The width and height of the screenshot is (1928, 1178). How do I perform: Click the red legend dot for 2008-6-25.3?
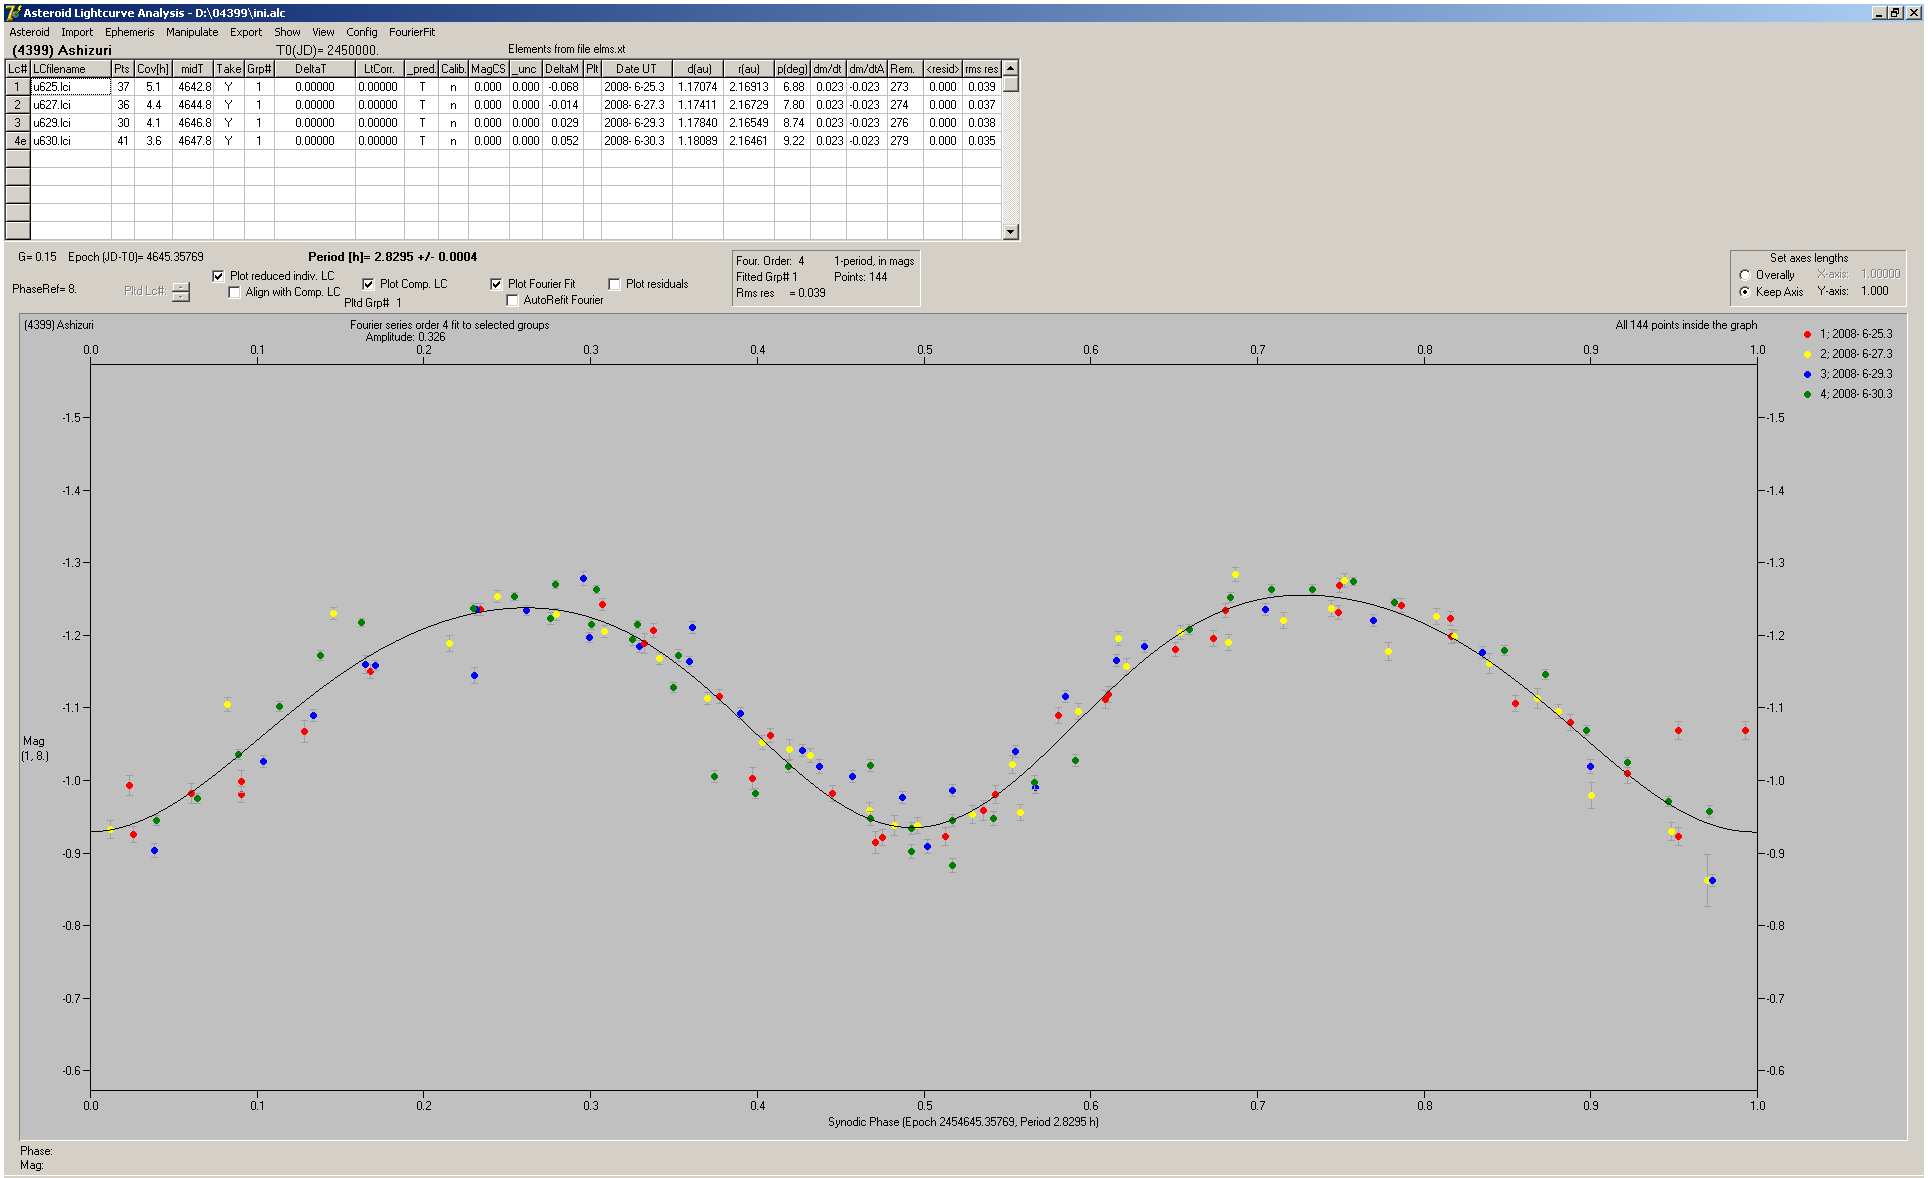click(x=1807, y=334)
